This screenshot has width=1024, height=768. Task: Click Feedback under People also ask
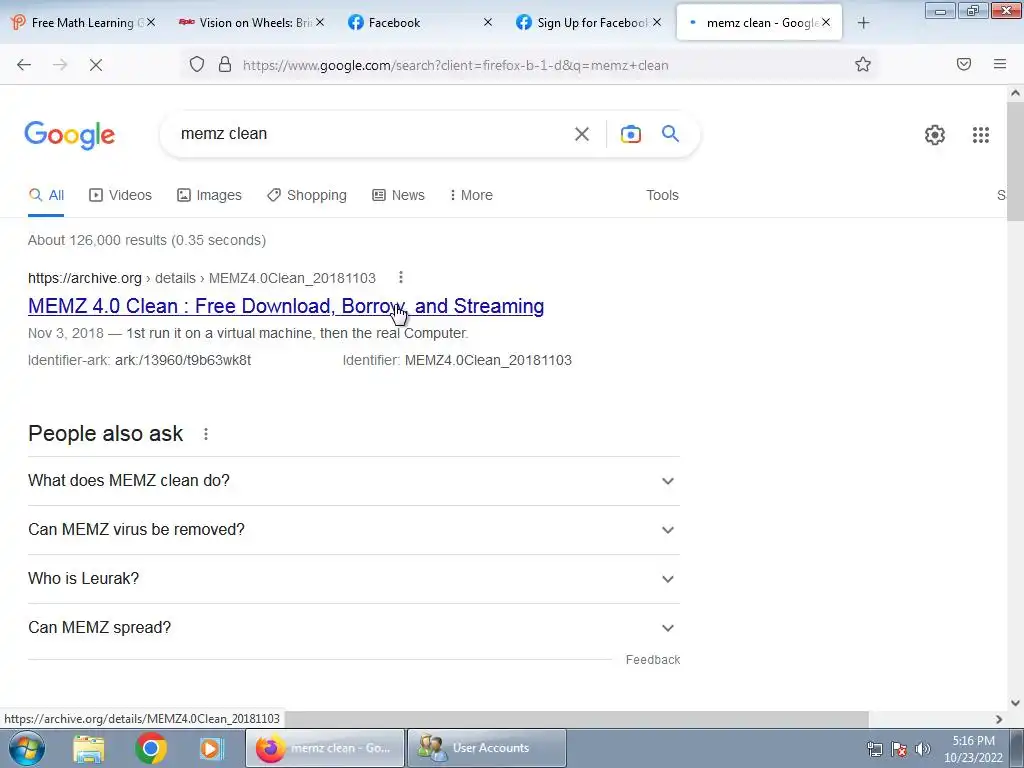pyautogui.click(x=652, y=660)
